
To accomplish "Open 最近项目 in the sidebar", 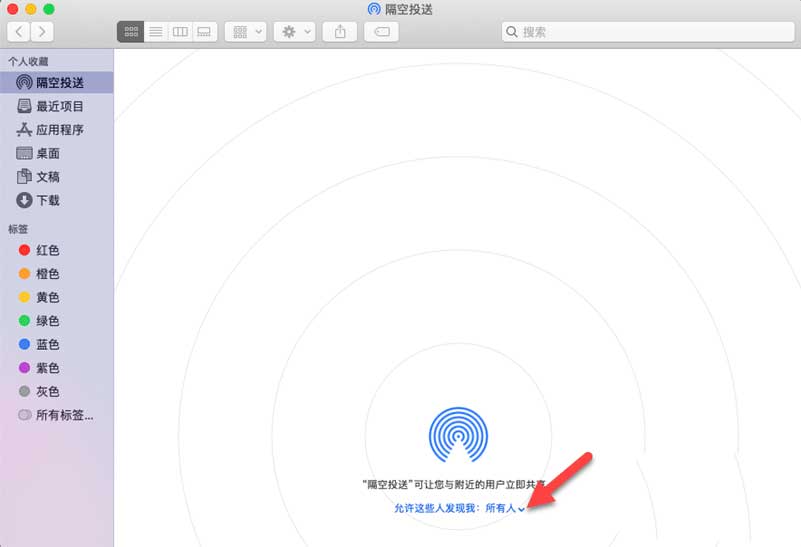I will click(x=57, y=106).
